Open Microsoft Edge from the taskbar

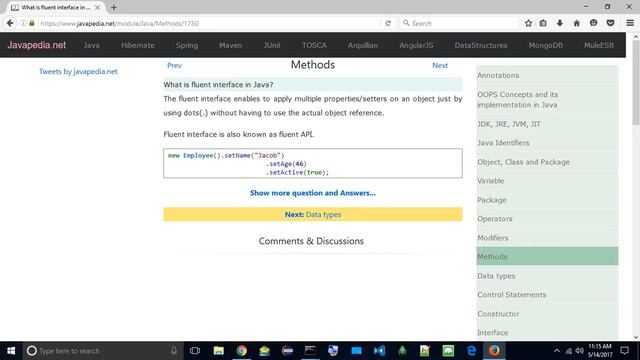471,351
